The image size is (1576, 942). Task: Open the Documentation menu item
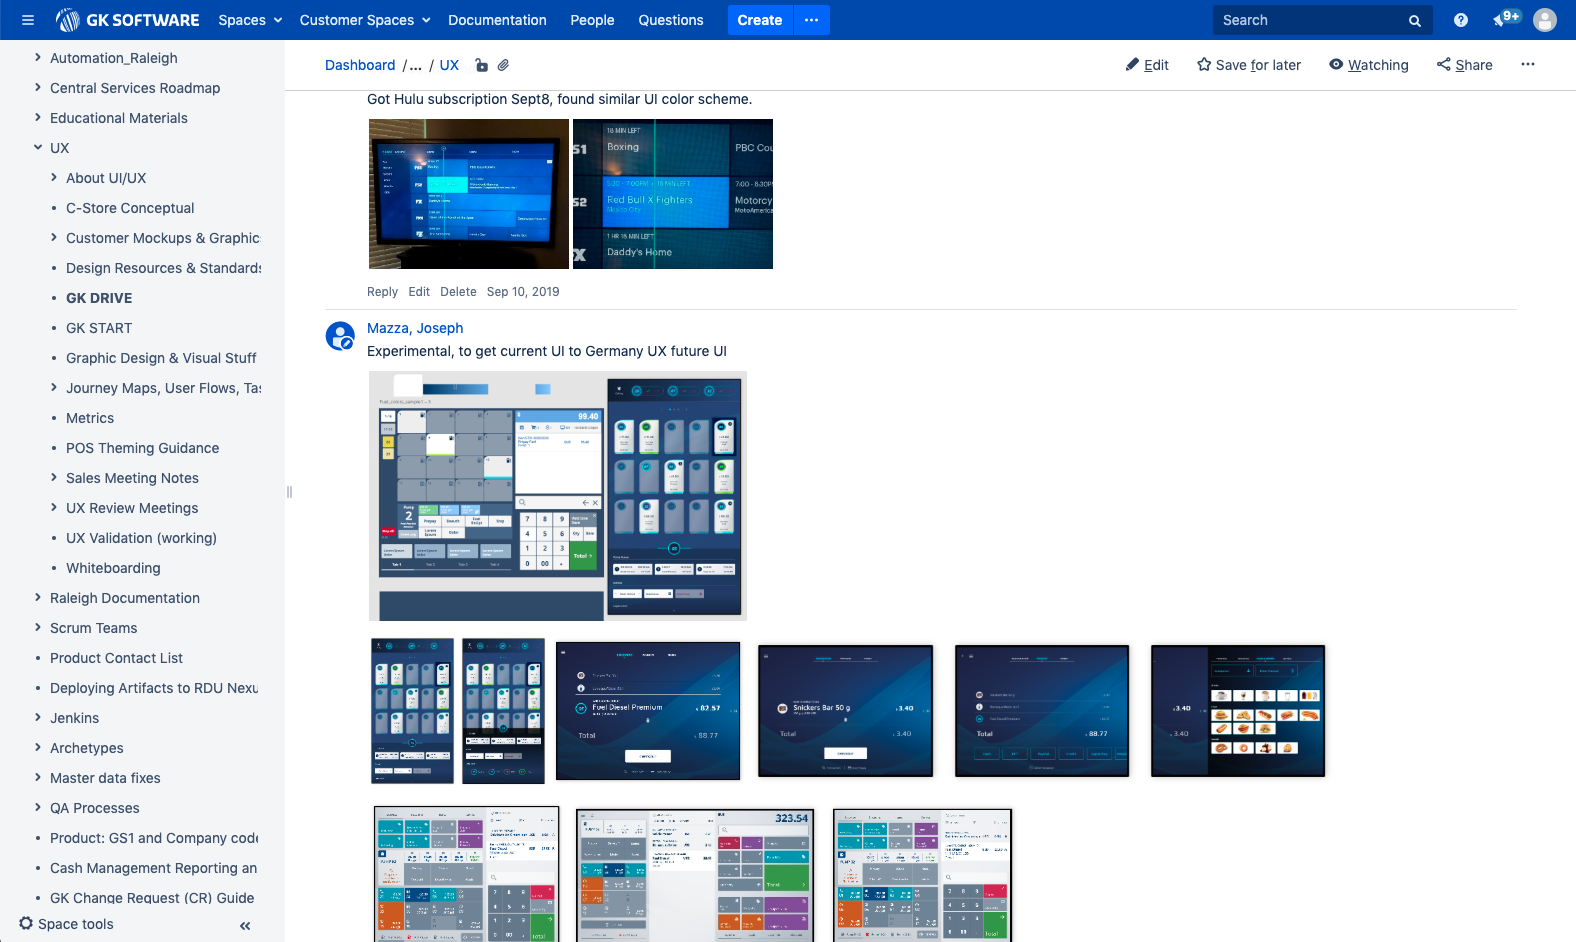tap(497, 20)
